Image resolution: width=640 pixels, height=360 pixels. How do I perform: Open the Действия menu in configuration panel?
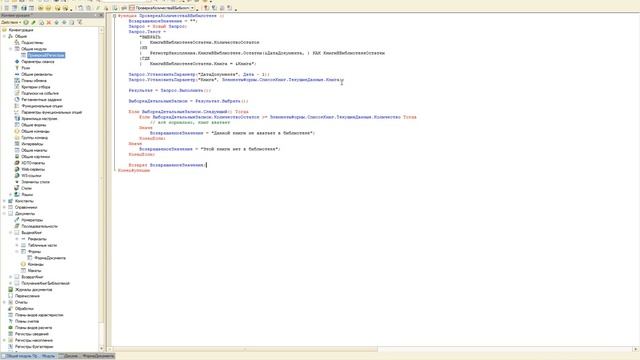pos(11,22)
